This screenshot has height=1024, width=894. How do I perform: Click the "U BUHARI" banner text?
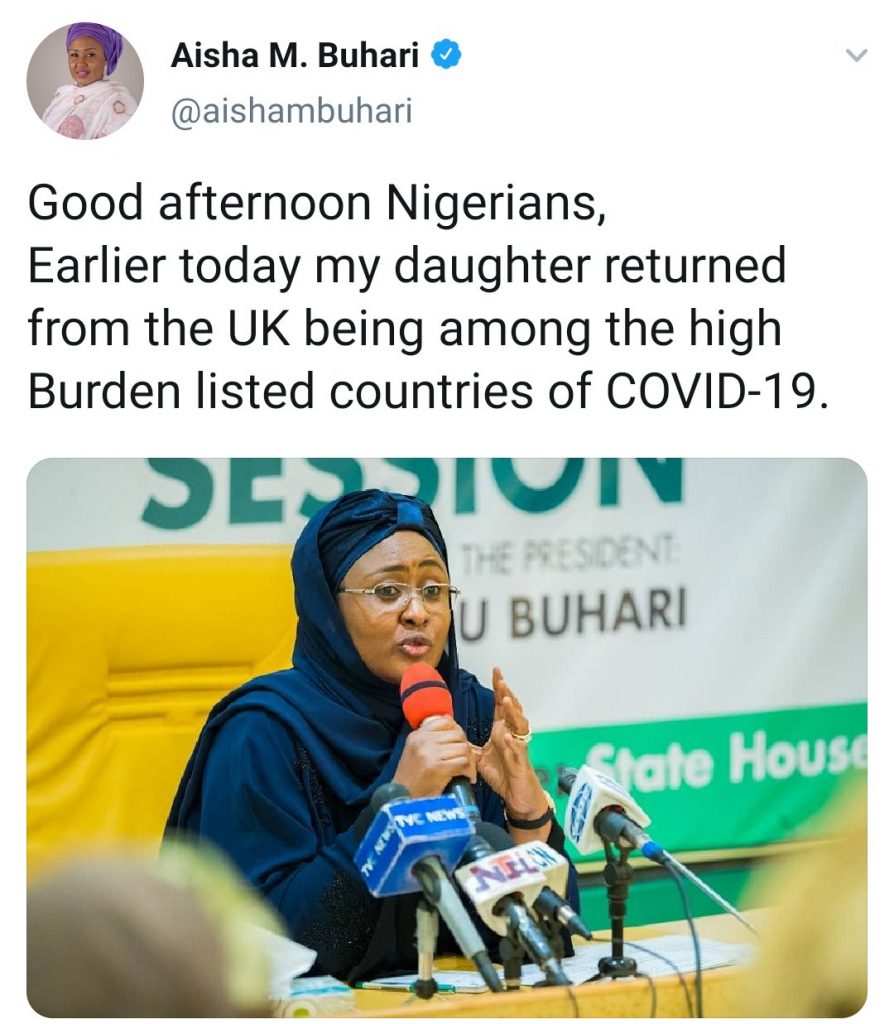574,617
